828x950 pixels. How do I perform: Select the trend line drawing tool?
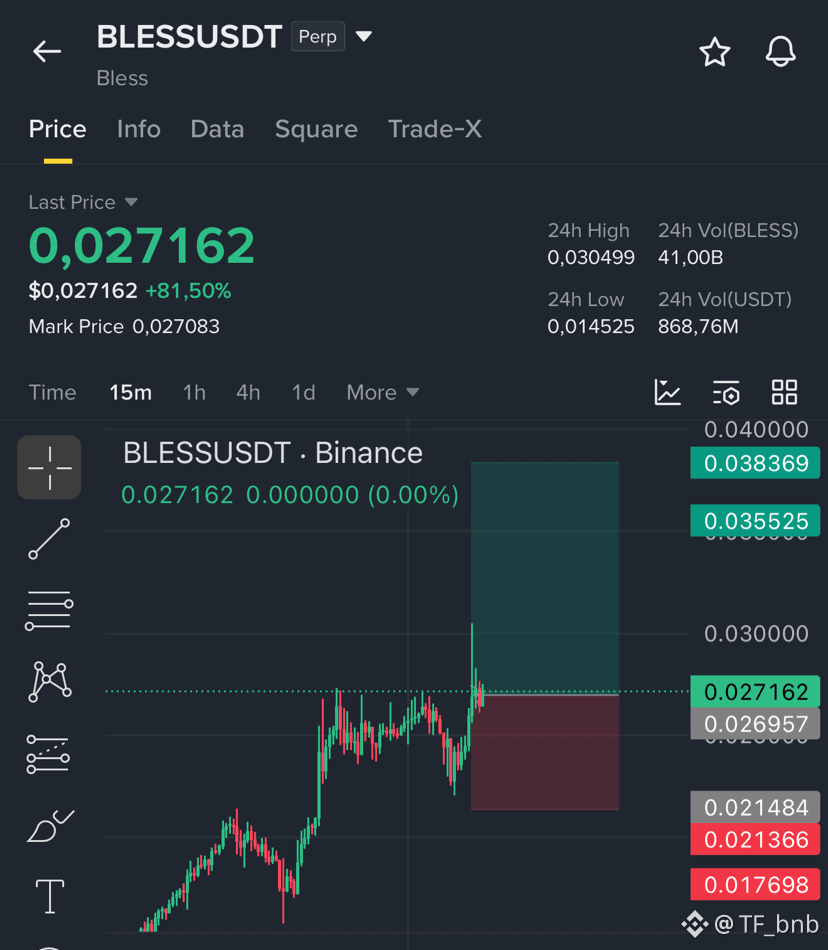click(49, 539)
